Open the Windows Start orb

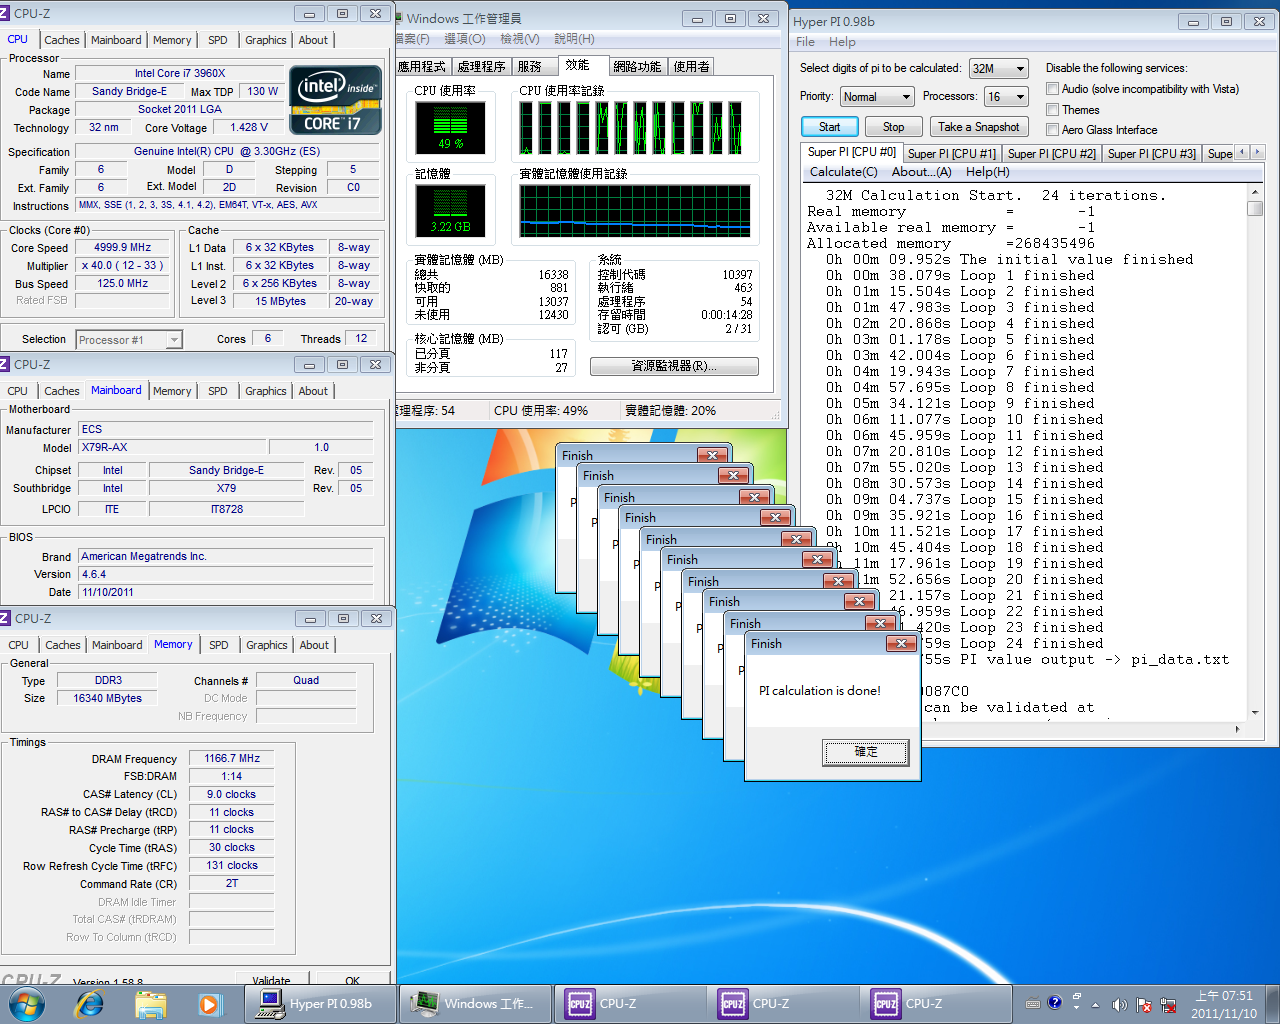[x=26, y=1003]
